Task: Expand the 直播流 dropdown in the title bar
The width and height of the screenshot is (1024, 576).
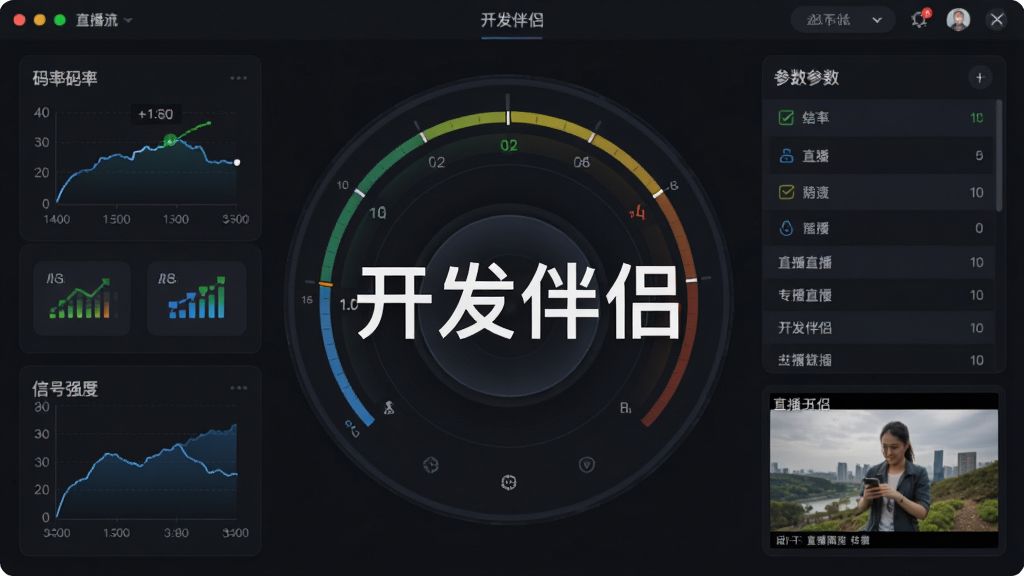Action: point(104,20)
